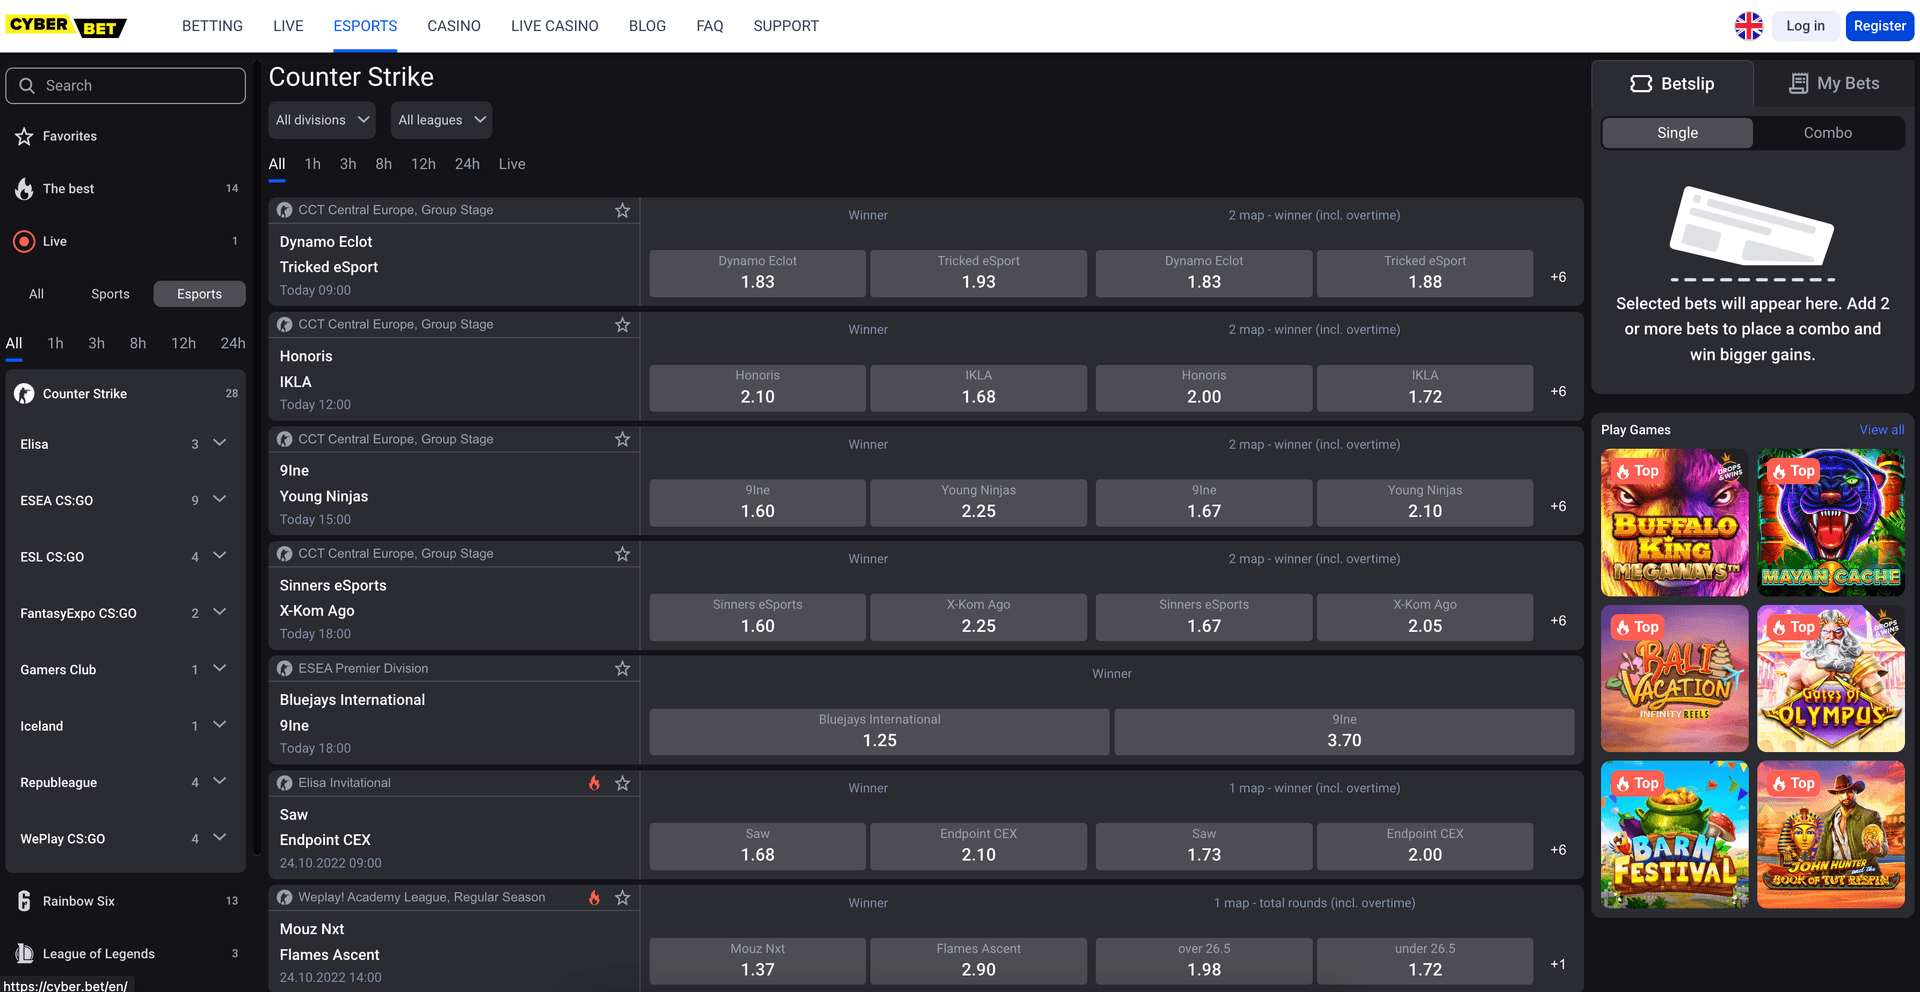This screenshot has width=1920, height=992.
Task: Click the League of Legends sidebar icon
Action: point(24,954)
